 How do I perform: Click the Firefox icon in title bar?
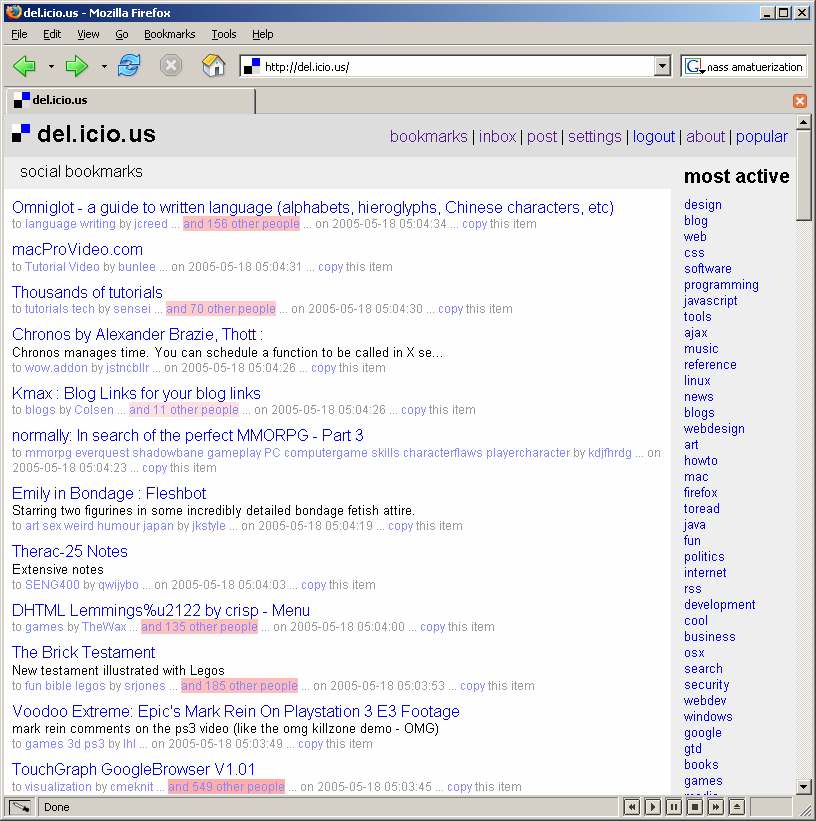pos(13,12)
